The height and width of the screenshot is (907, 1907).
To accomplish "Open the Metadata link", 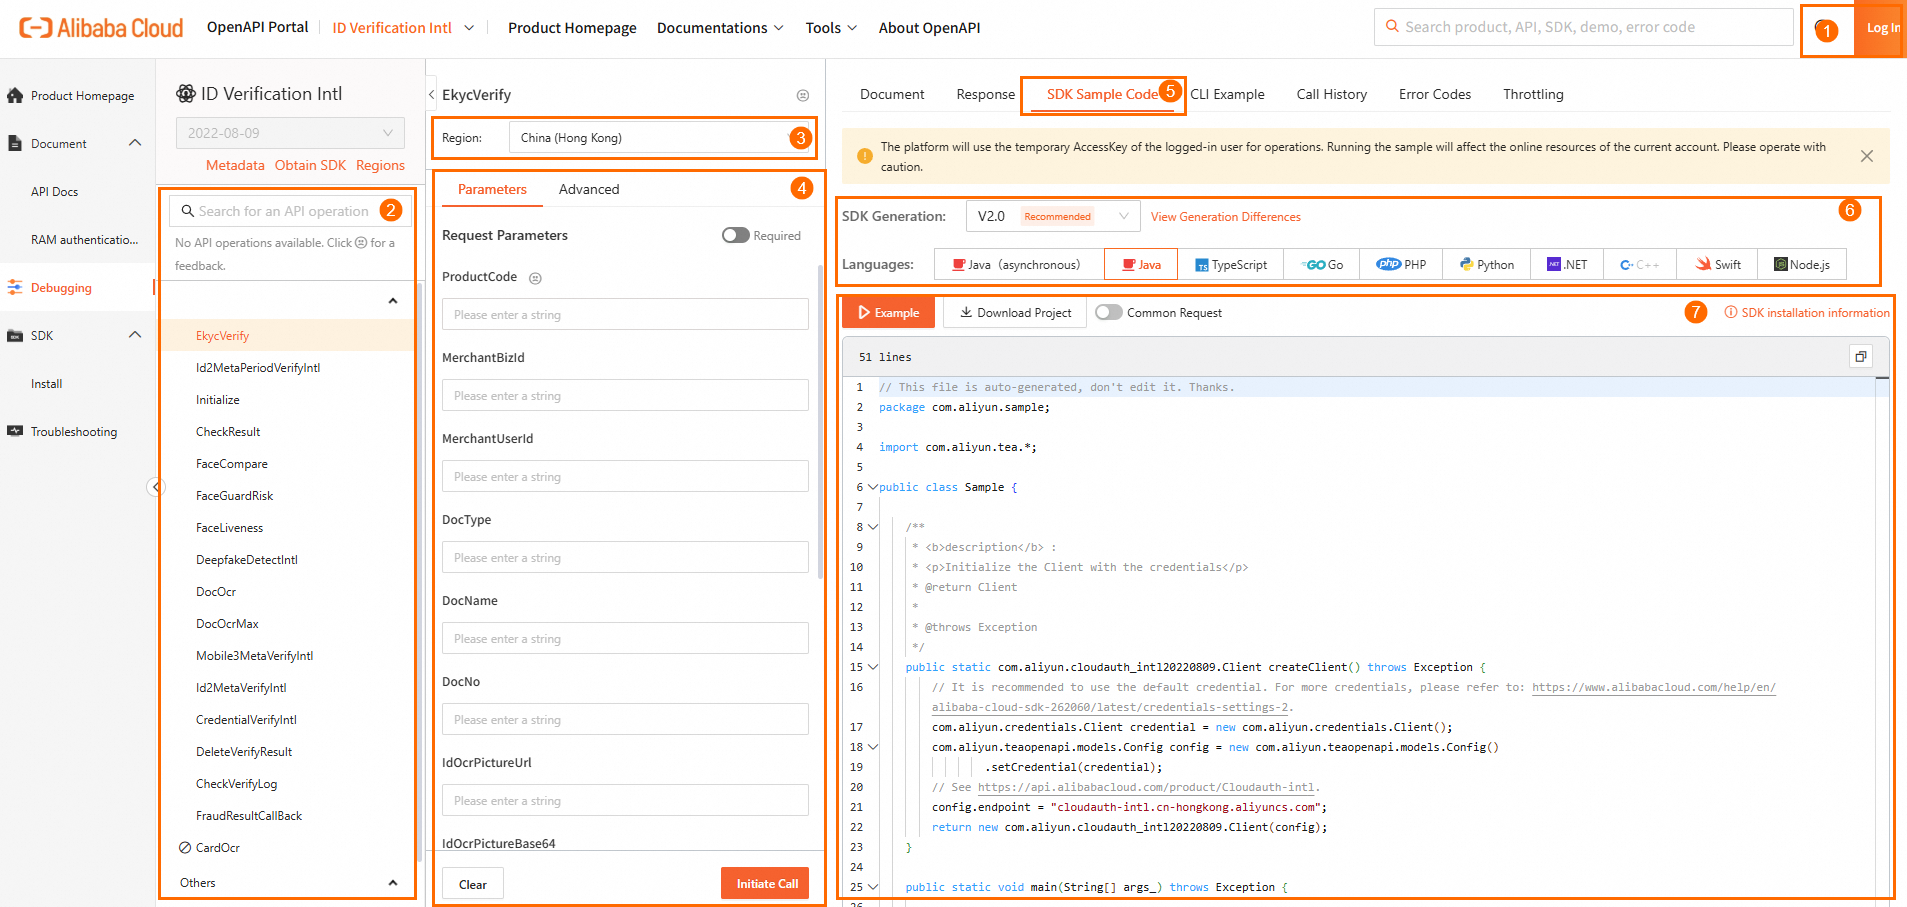I will pyautogui.click(x=235, y=165).
